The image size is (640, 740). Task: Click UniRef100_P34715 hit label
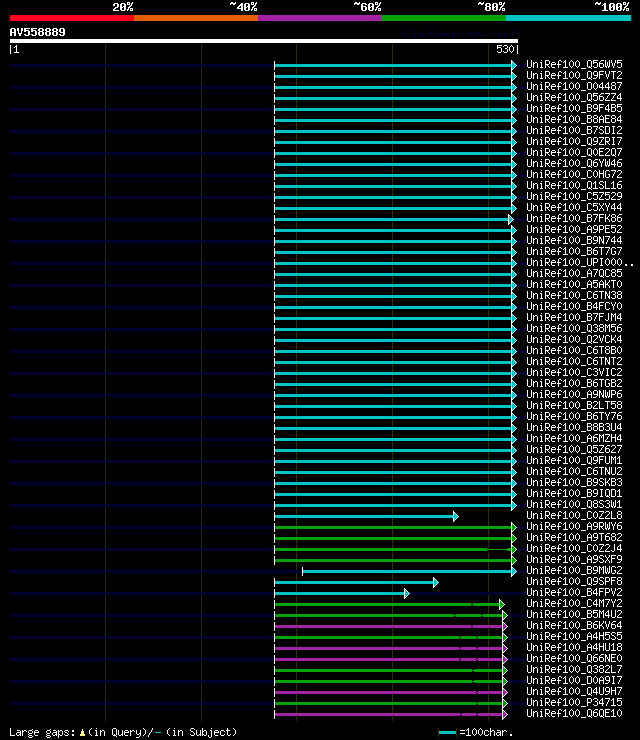pos(574,703)
